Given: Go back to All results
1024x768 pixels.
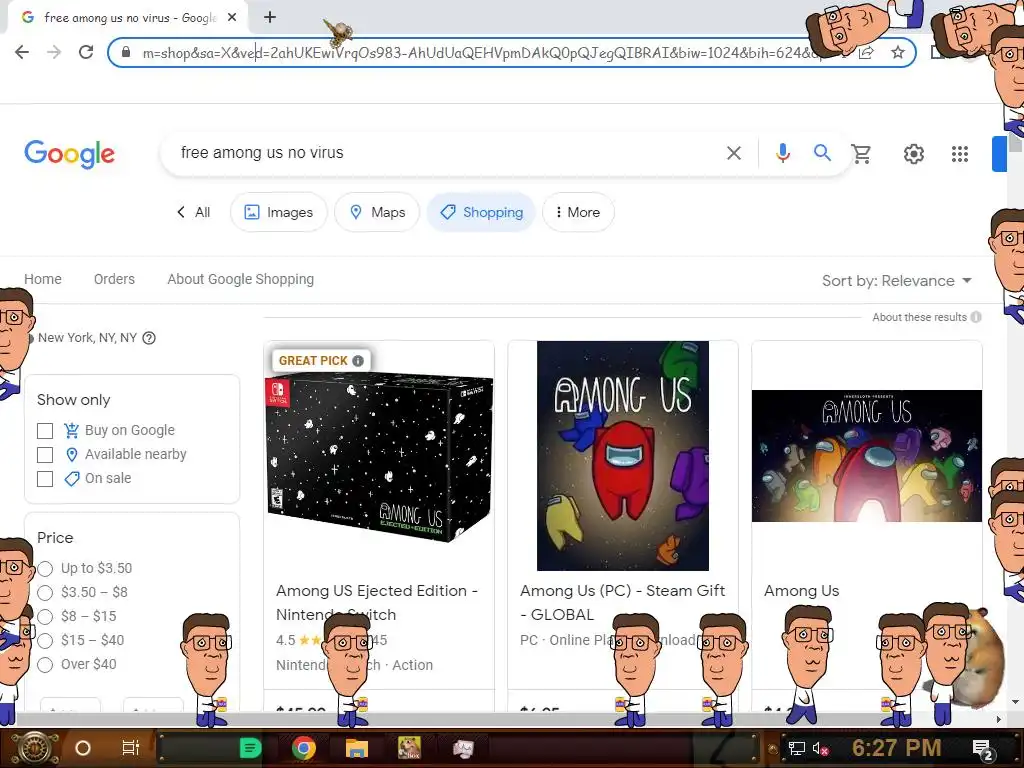Looking at the screenshot, I should (193, 212).
